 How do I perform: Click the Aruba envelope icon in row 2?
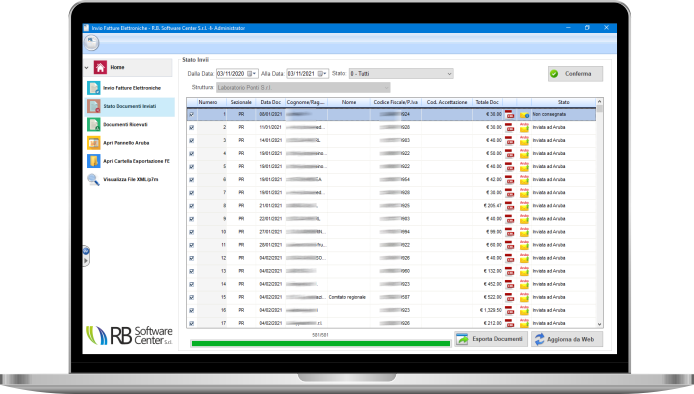[524, 127]
